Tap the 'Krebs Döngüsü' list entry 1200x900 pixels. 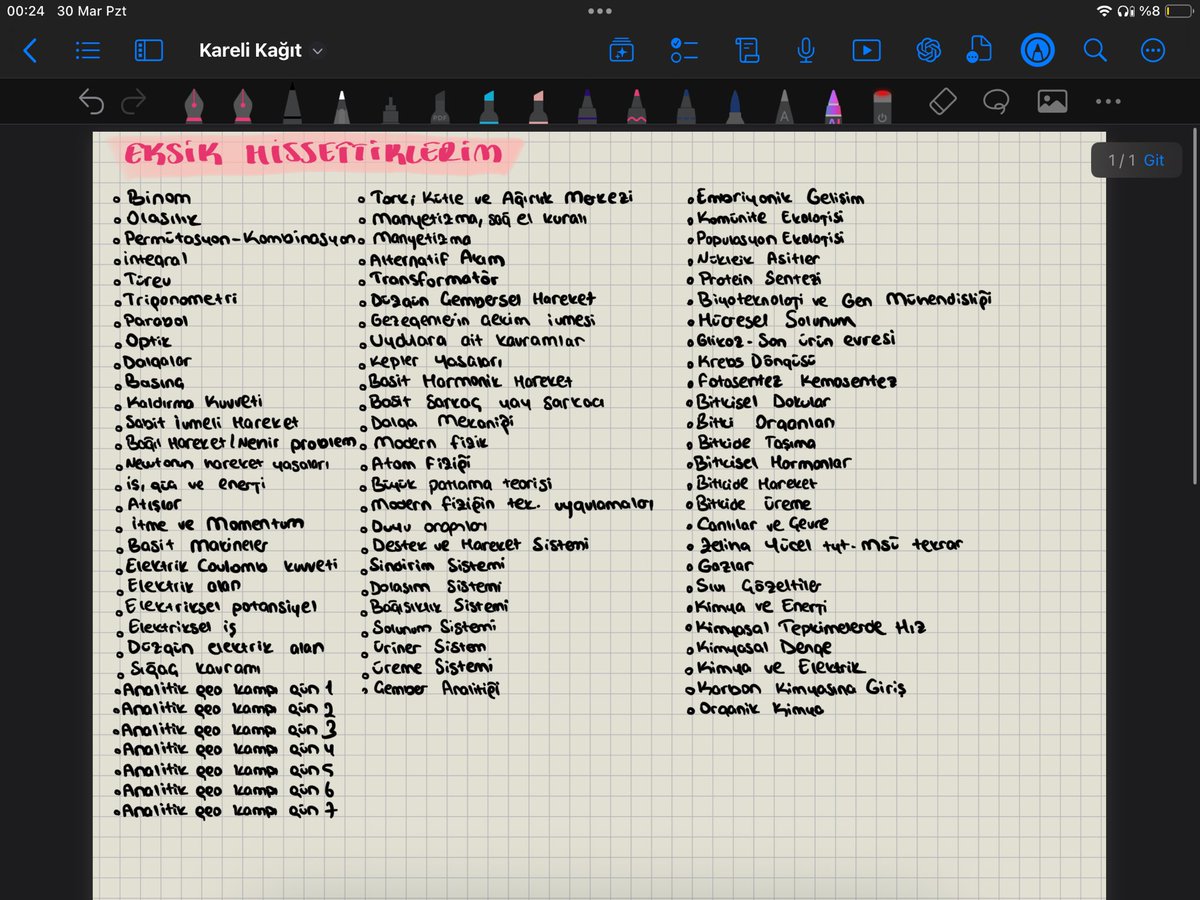[757, 361]
